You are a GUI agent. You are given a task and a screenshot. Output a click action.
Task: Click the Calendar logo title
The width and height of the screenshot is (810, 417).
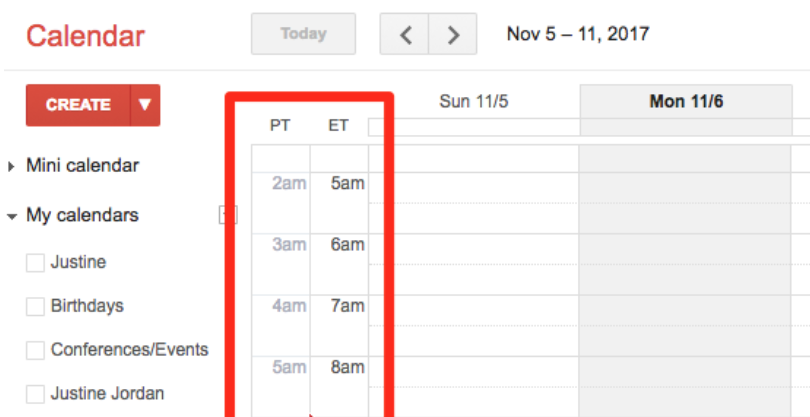click(x=85, y=36)
